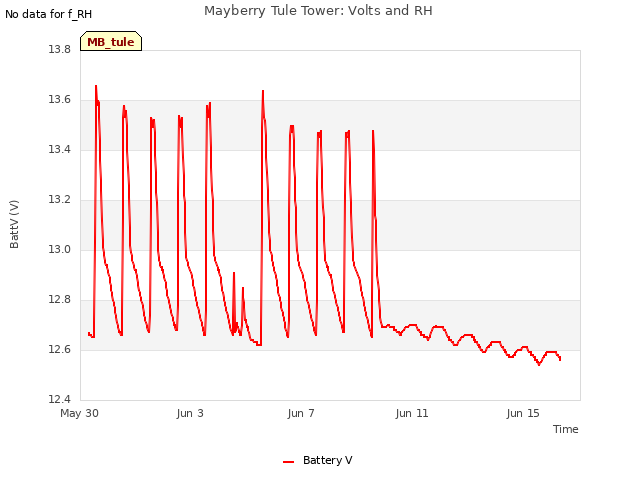This screenshot has width=640, height=480.
Task: Click the MB_tule label tag
Action: click(111, 41)
